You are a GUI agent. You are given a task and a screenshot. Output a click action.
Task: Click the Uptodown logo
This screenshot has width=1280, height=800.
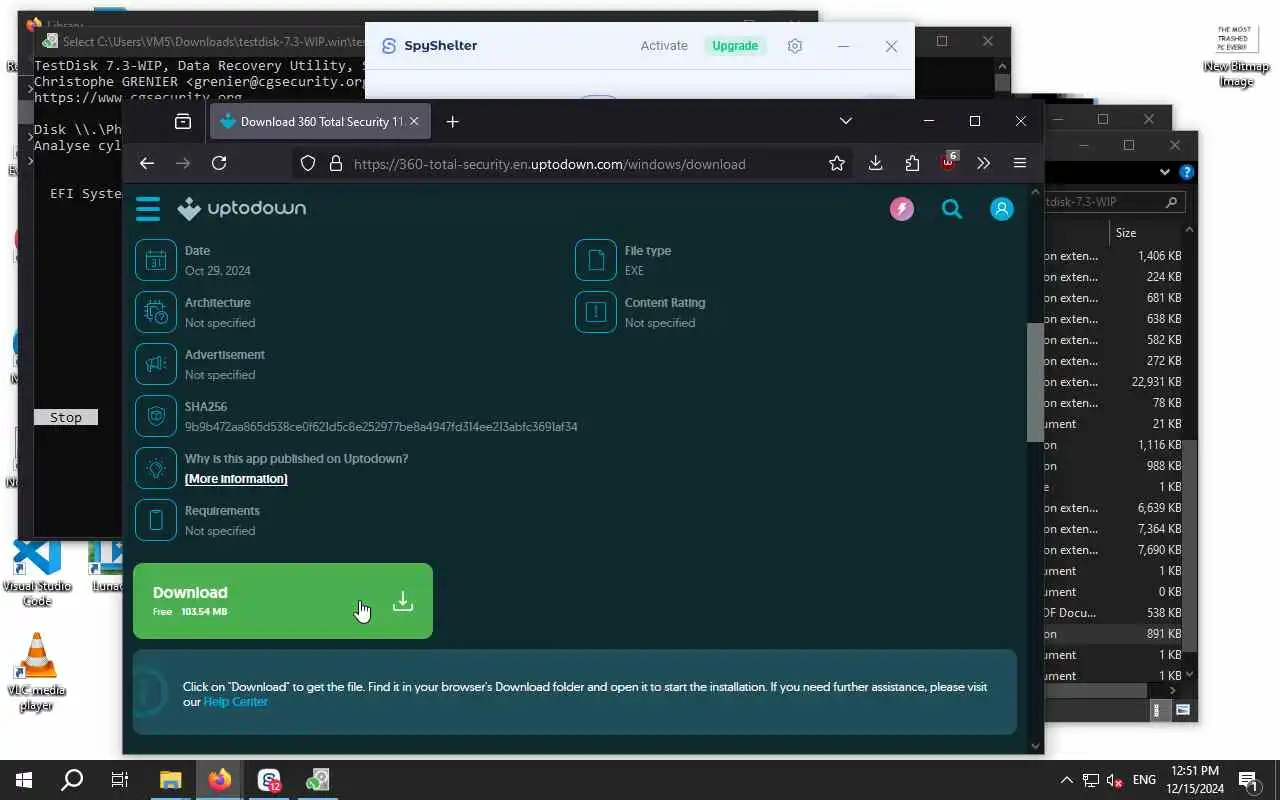[242, 208]
